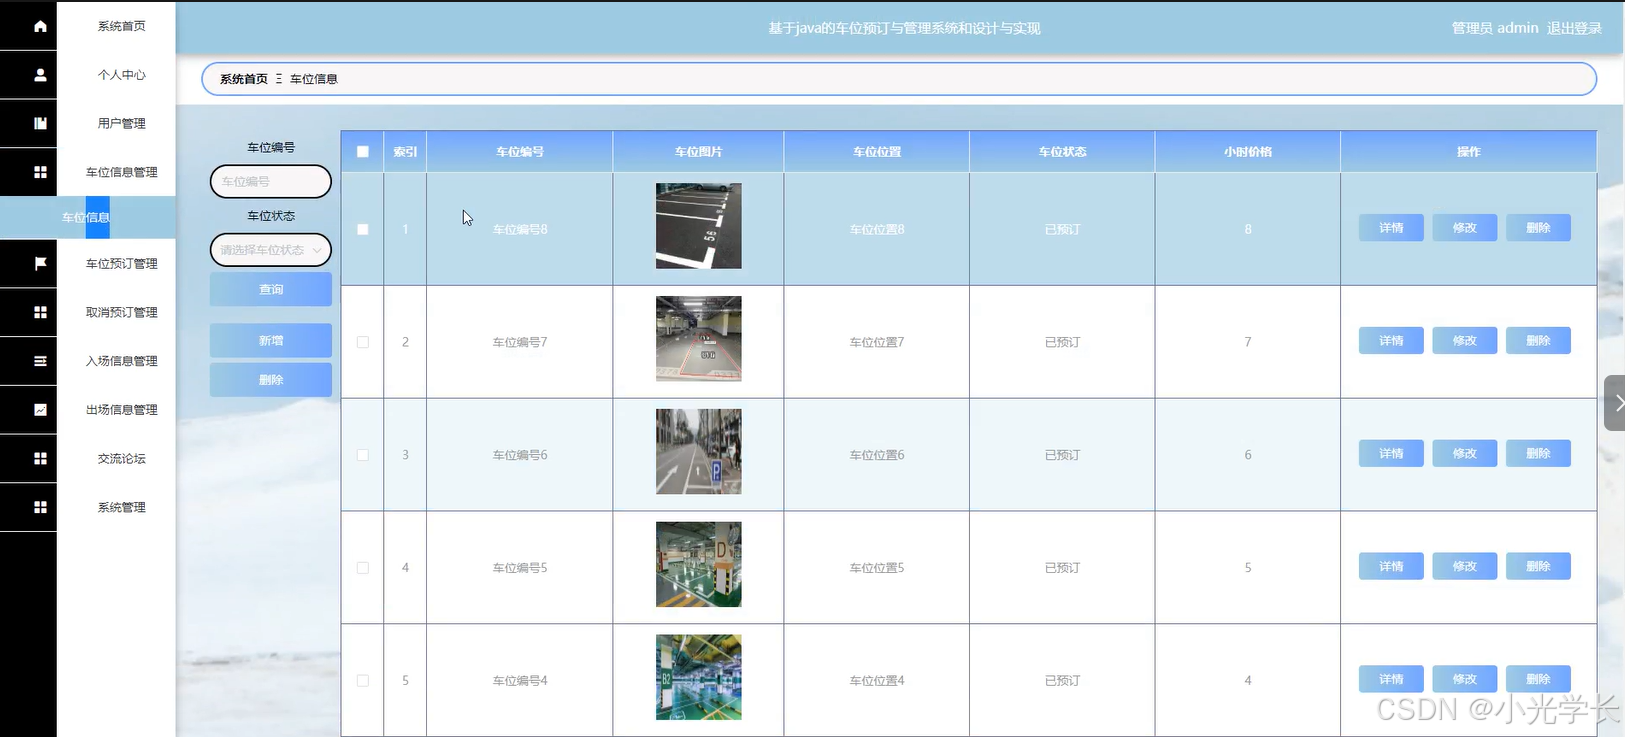Open 交流论坛 menu item

pyautogui.click(x=121, y=458)
